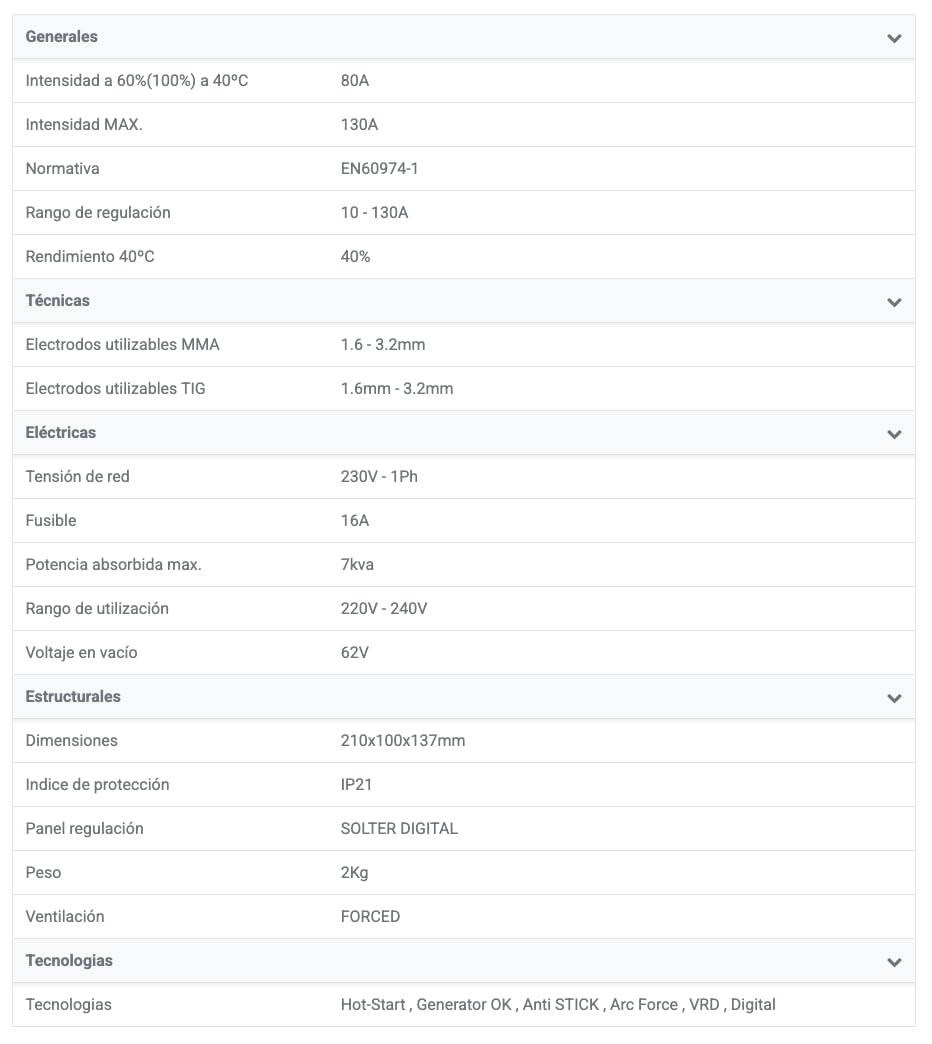Click the Dimensiones value 210x100x137mm

403,741
